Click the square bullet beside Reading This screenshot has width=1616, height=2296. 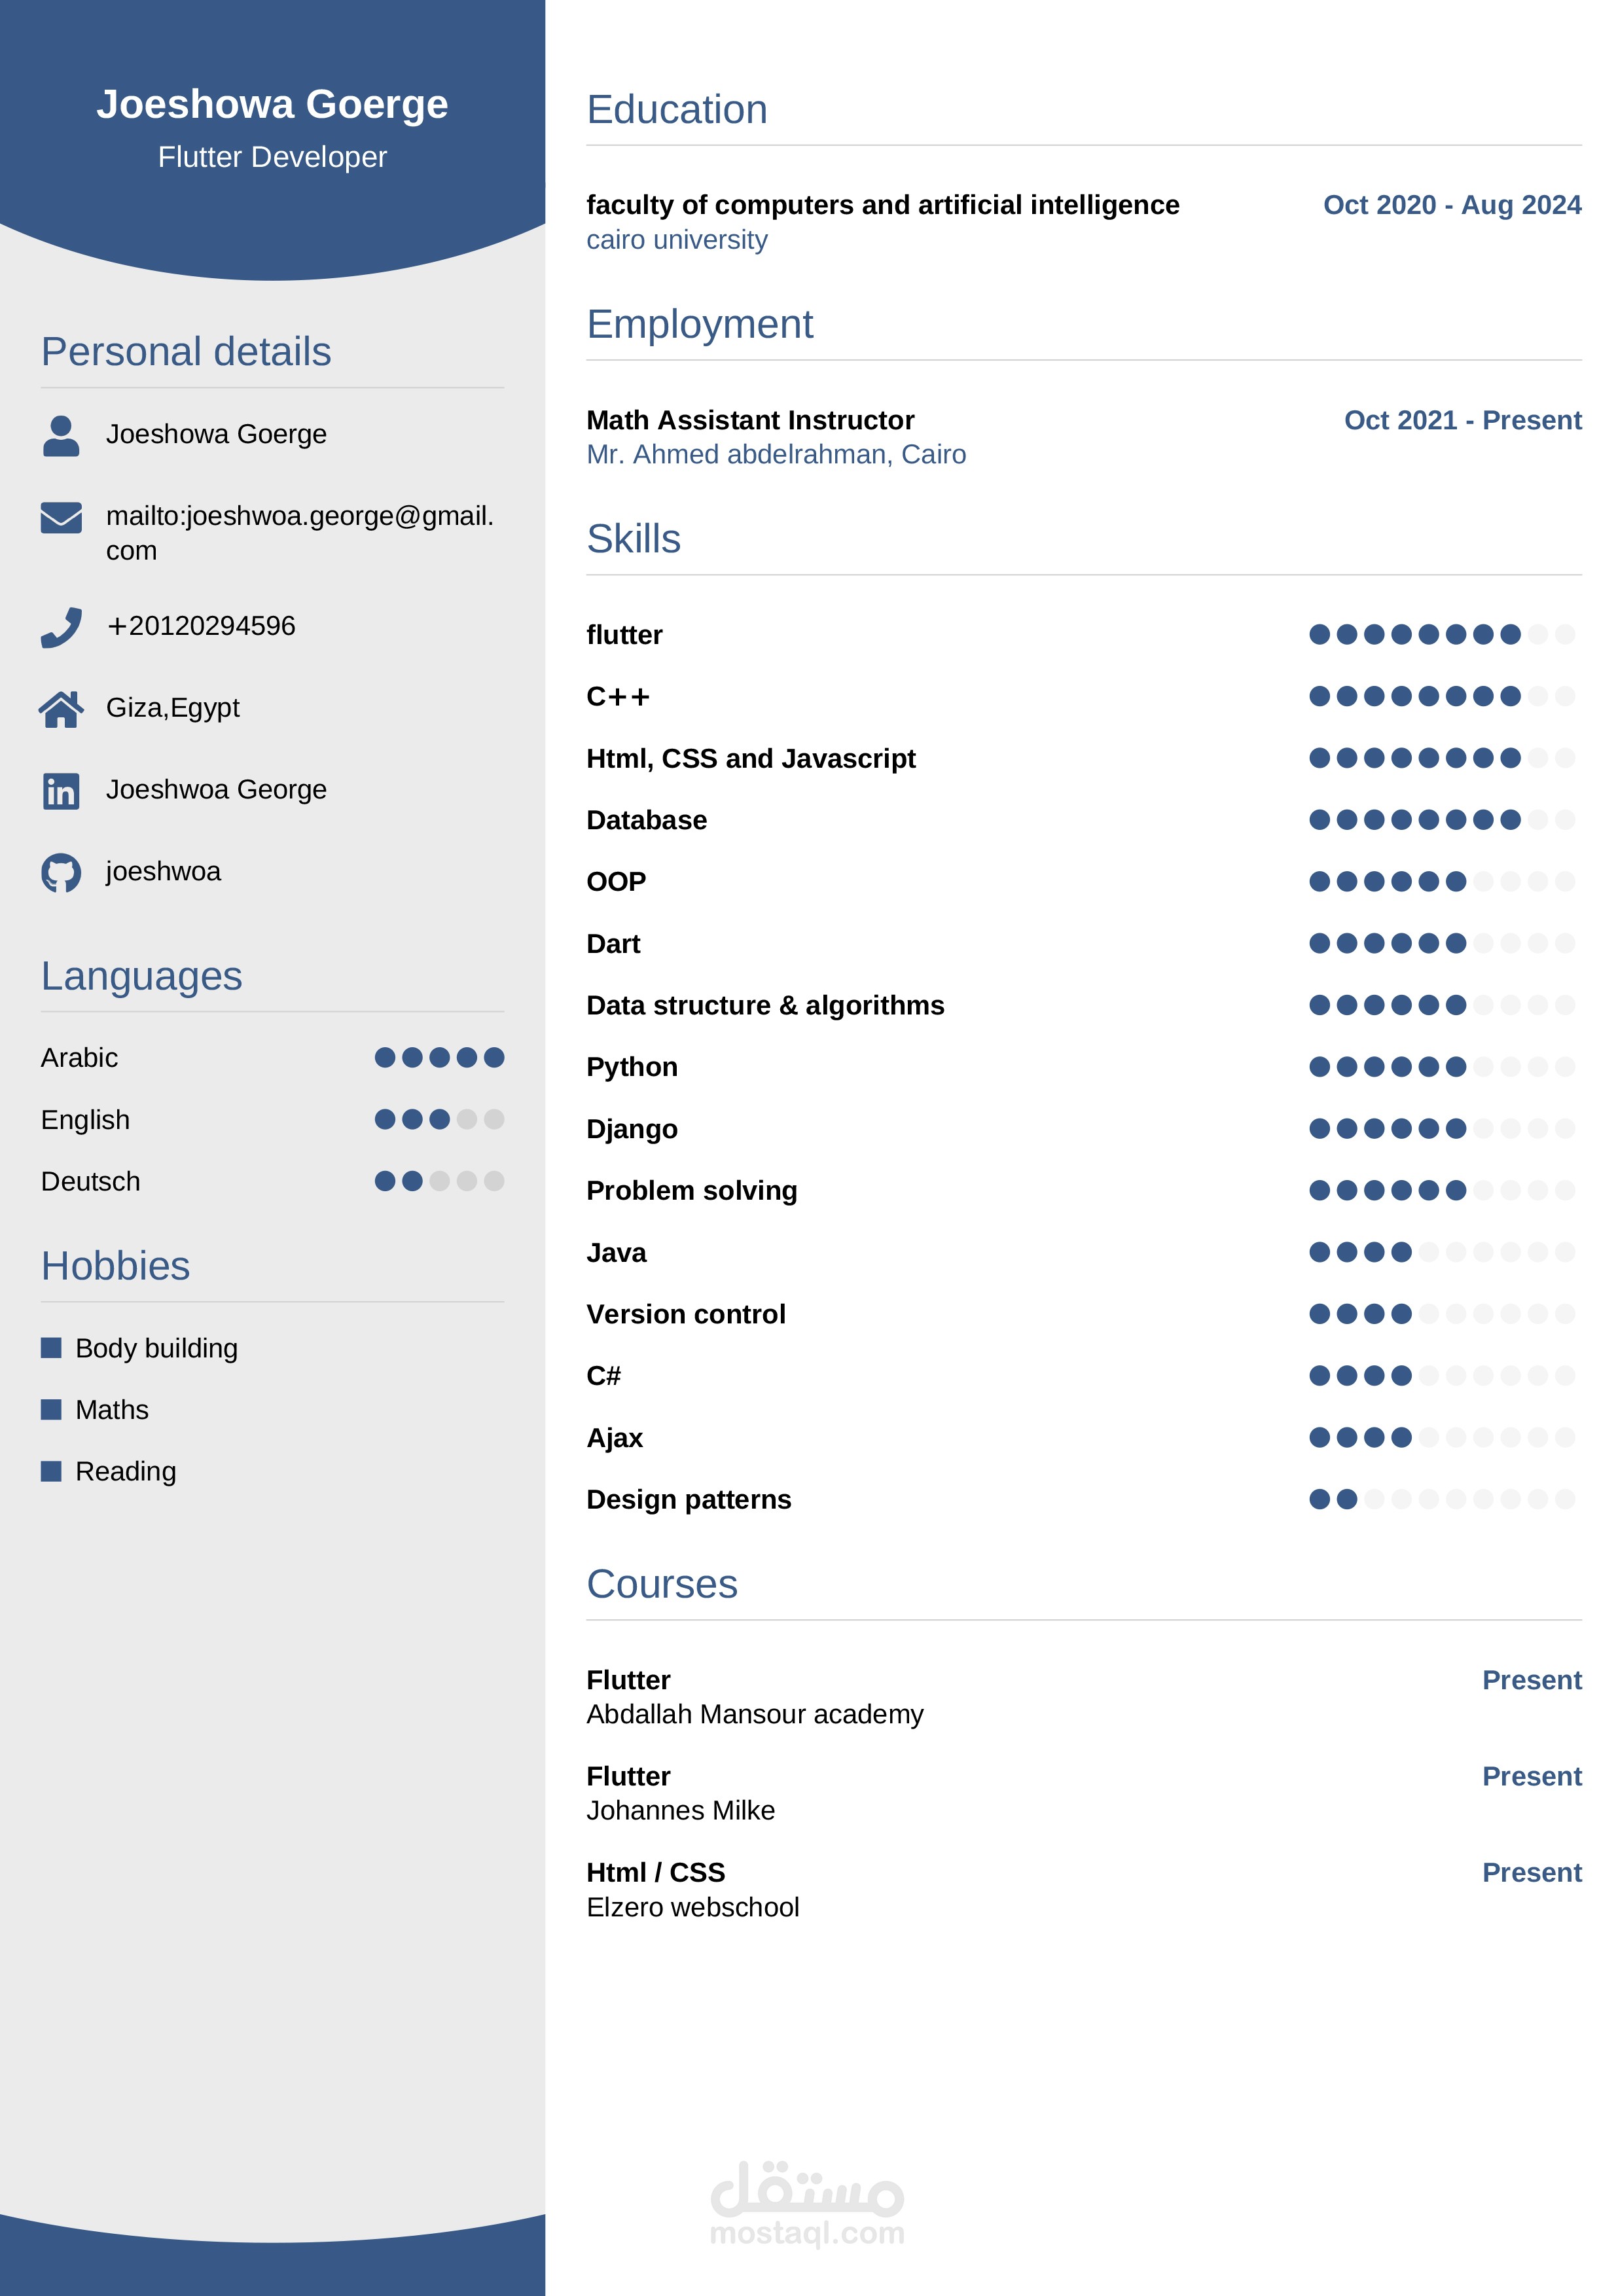point(51,1471)
